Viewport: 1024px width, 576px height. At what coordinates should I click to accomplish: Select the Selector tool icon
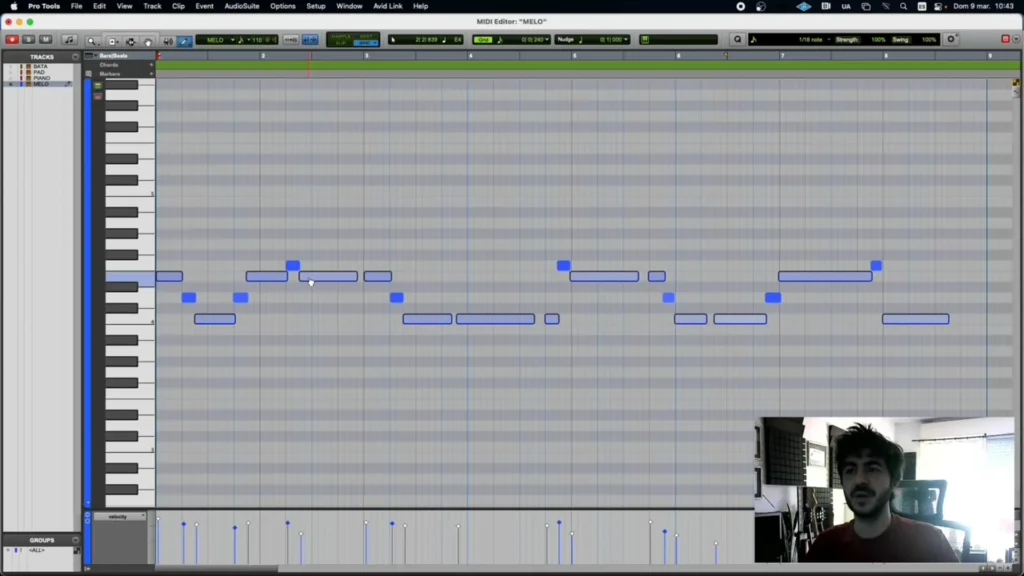[x=131, y=40]
